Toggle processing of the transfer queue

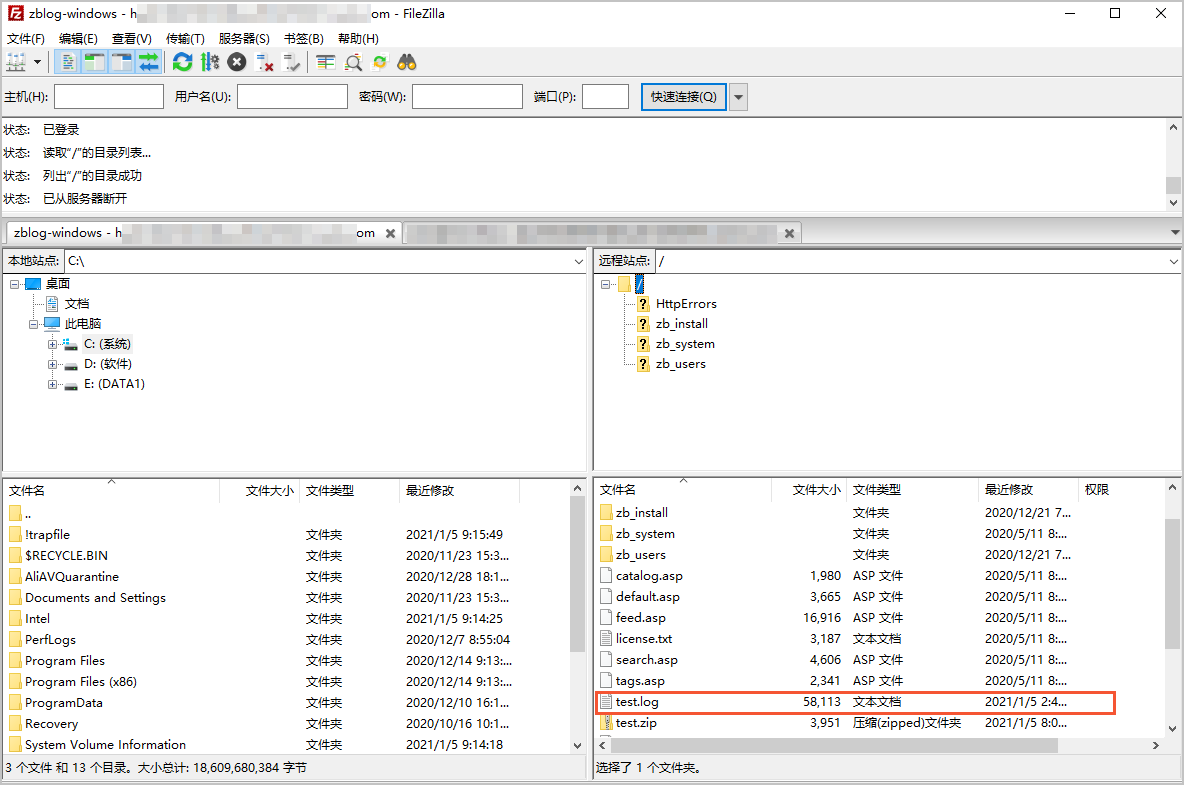[x=210, y=62]
